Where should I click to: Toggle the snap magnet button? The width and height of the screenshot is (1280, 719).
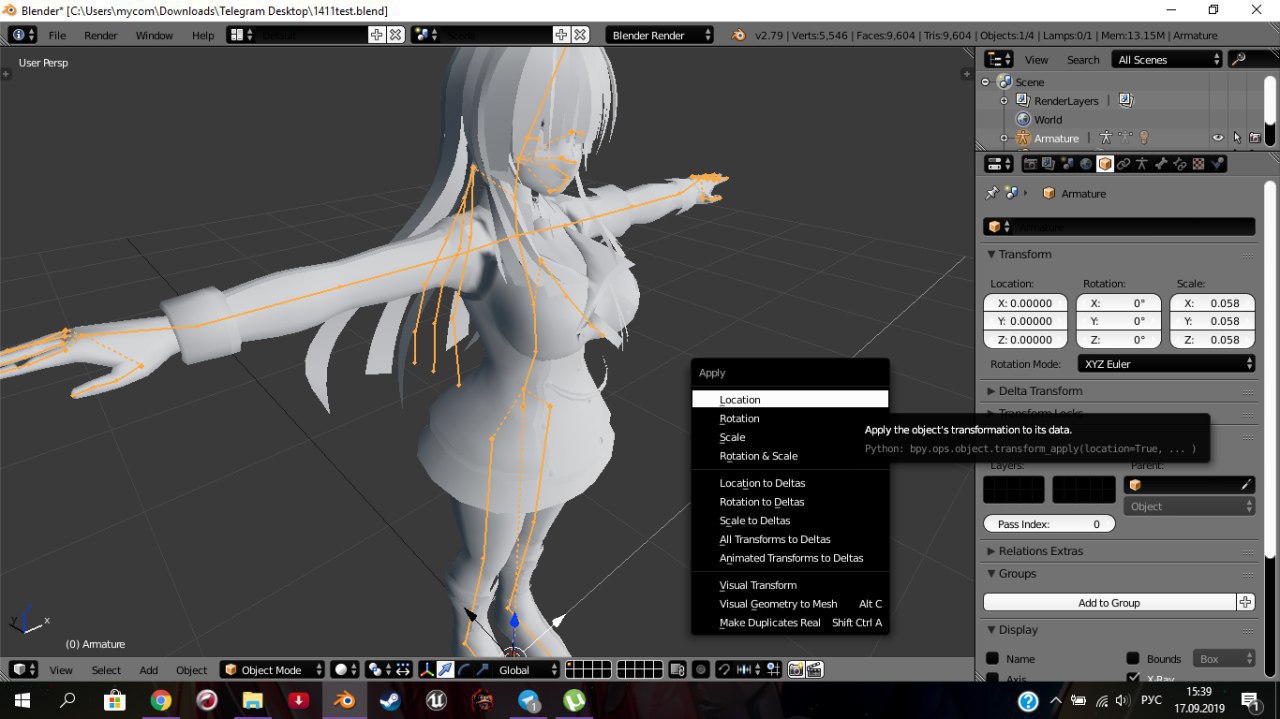click(x=724, y=669)
